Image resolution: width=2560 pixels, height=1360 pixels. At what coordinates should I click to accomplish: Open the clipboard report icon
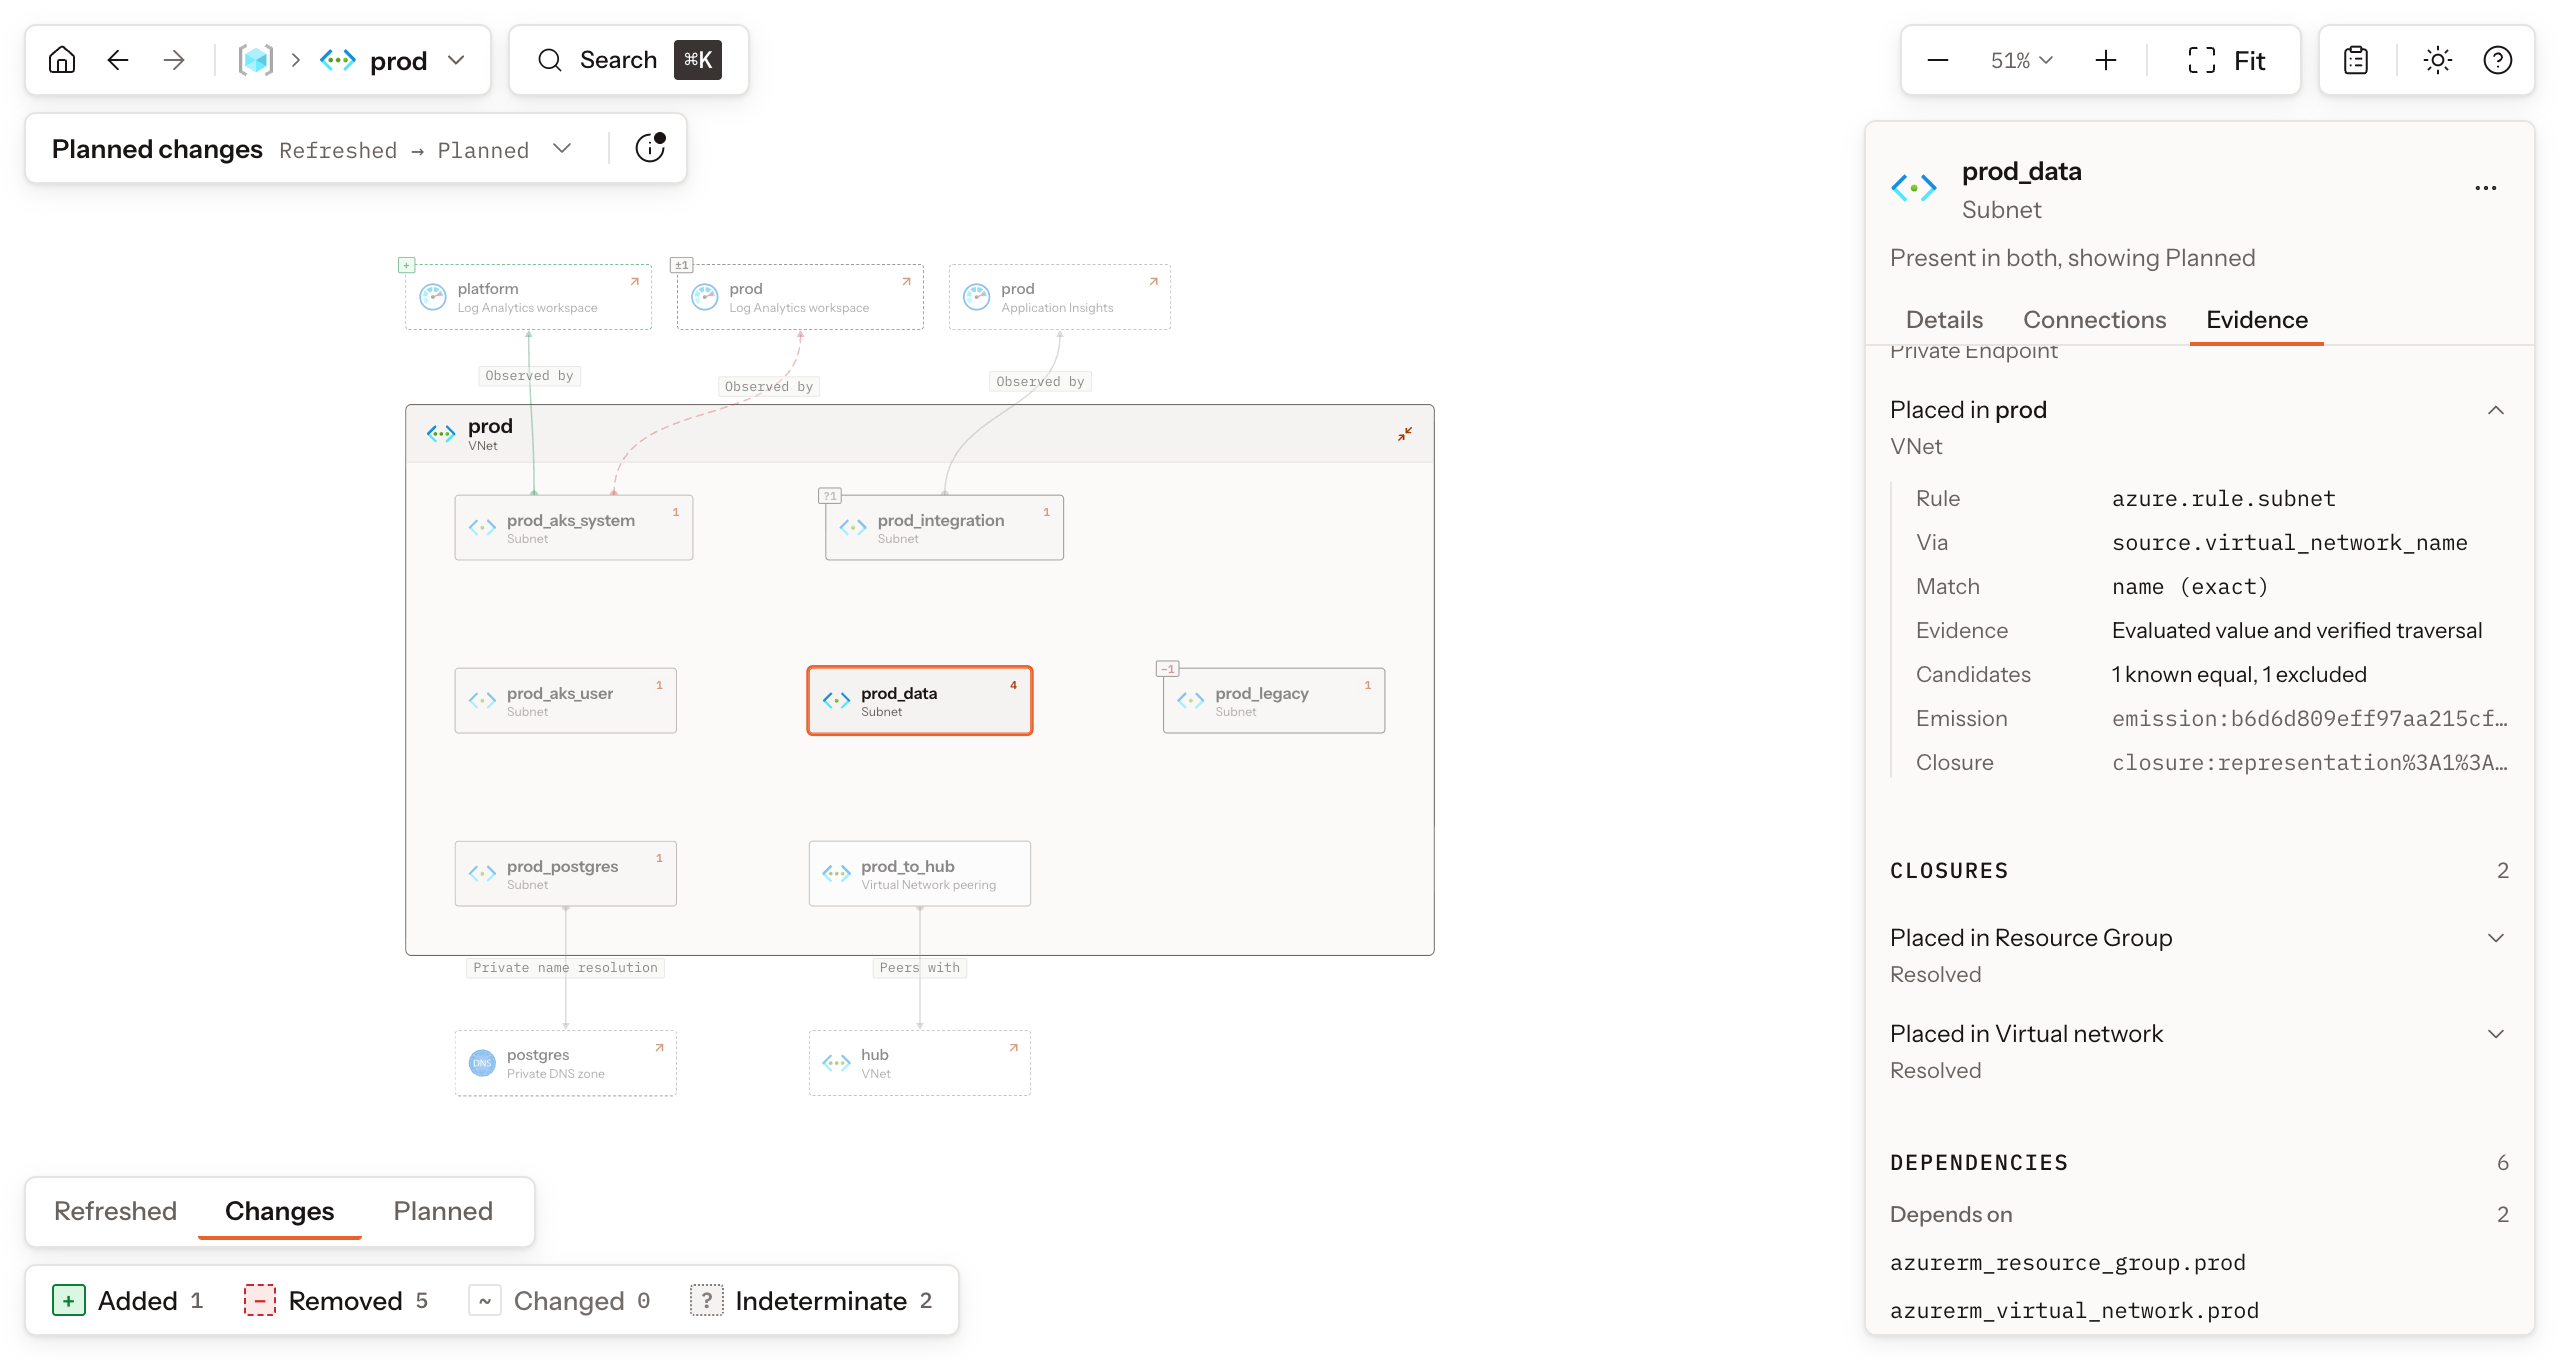point(2356,60)
